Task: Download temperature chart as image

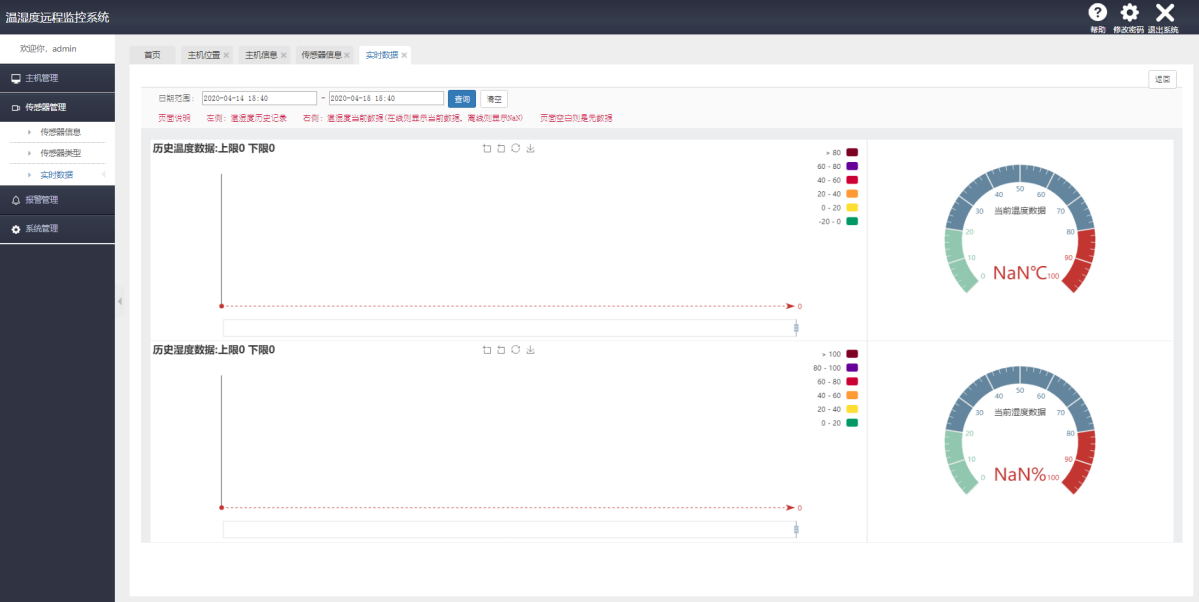Action: click(531, 149)
